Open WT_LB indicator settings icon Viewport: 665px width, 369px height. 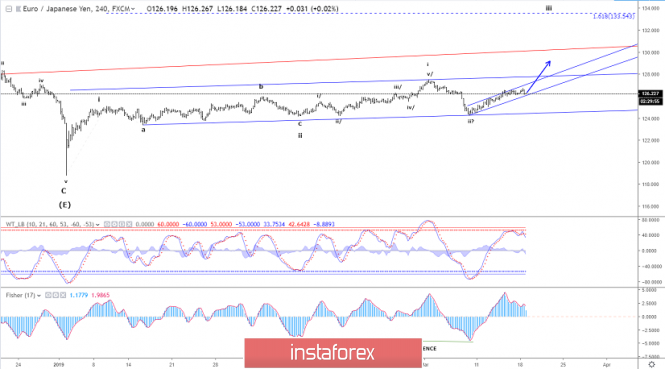click(x=115, y=224)
